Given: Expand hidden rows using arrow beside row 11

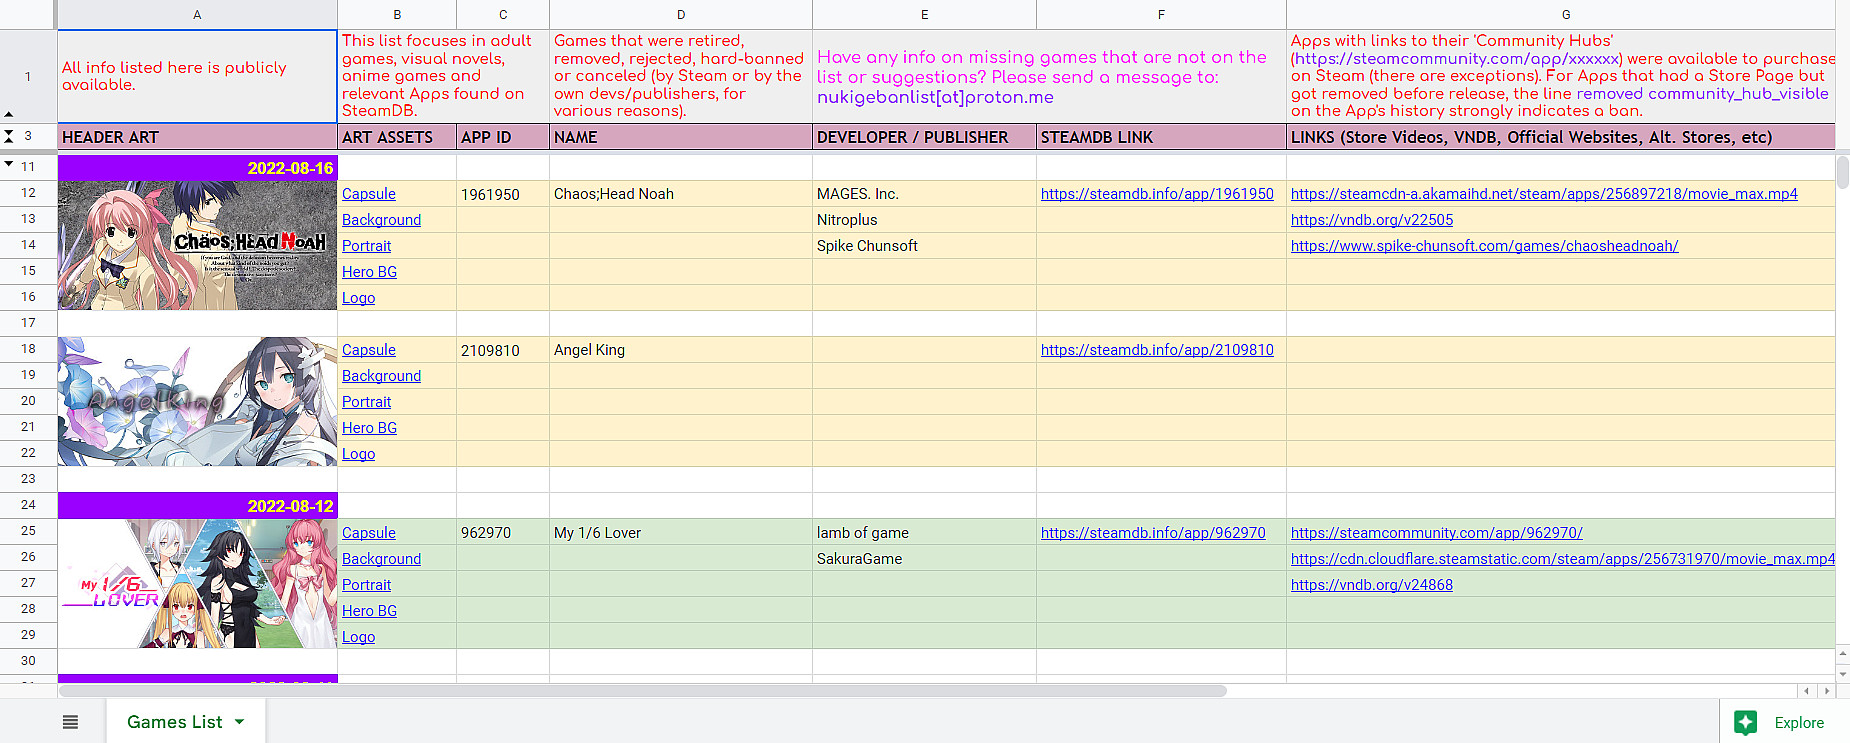Looking at the screenshot, I should click(9, 164).
